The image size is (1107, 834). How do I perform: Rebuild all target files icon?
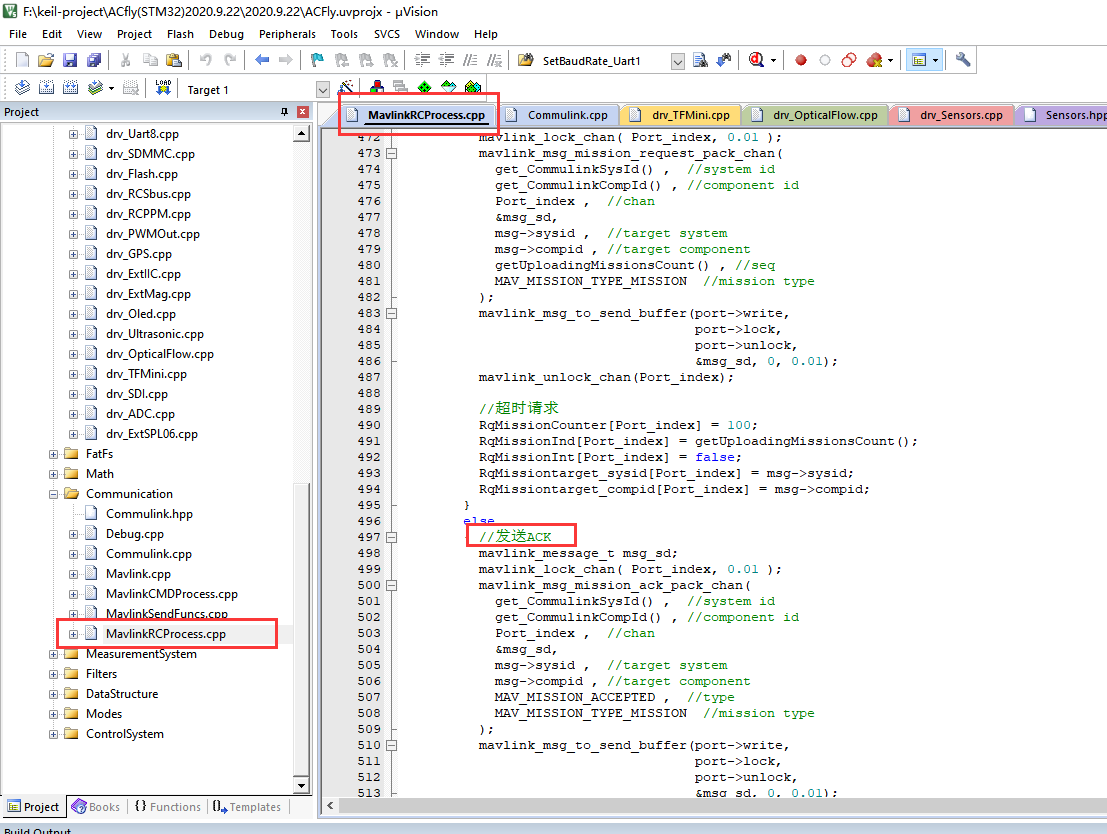[x=71, y=88]
